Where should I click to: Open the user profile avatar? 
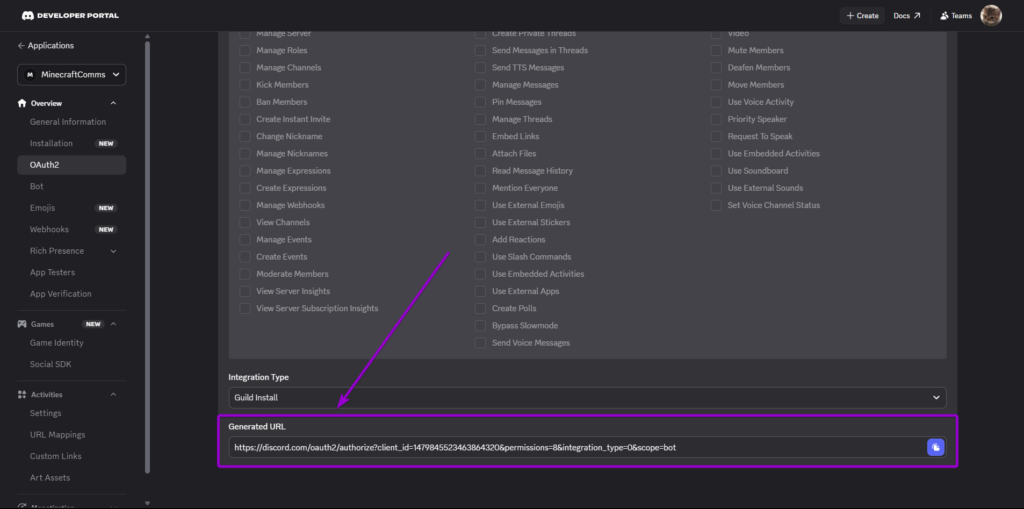[x=990, y=15]
